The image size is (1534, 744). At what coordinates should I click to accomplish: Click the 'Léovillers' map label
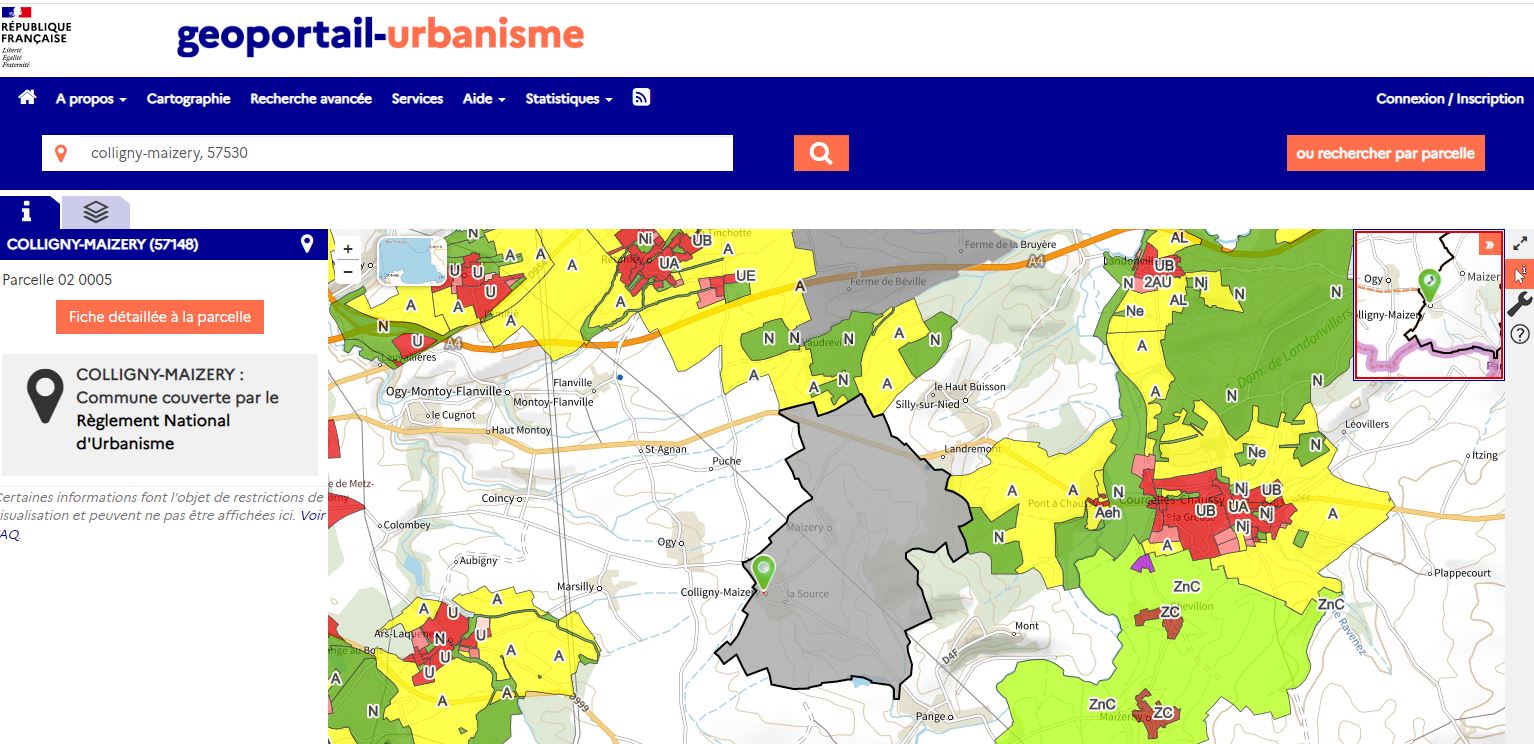1367,424
